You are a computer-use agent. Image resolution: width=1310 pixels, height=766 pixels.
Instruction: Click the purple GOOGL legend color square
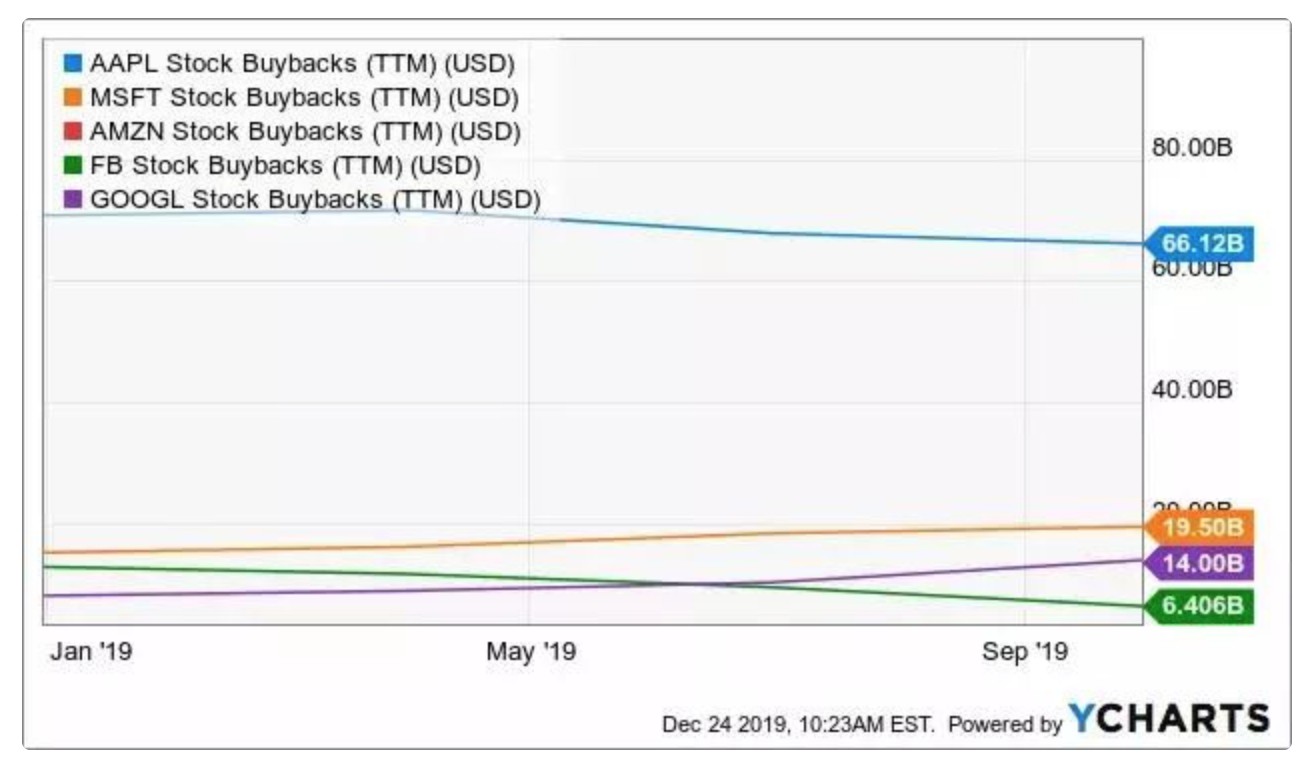point(72,197)
